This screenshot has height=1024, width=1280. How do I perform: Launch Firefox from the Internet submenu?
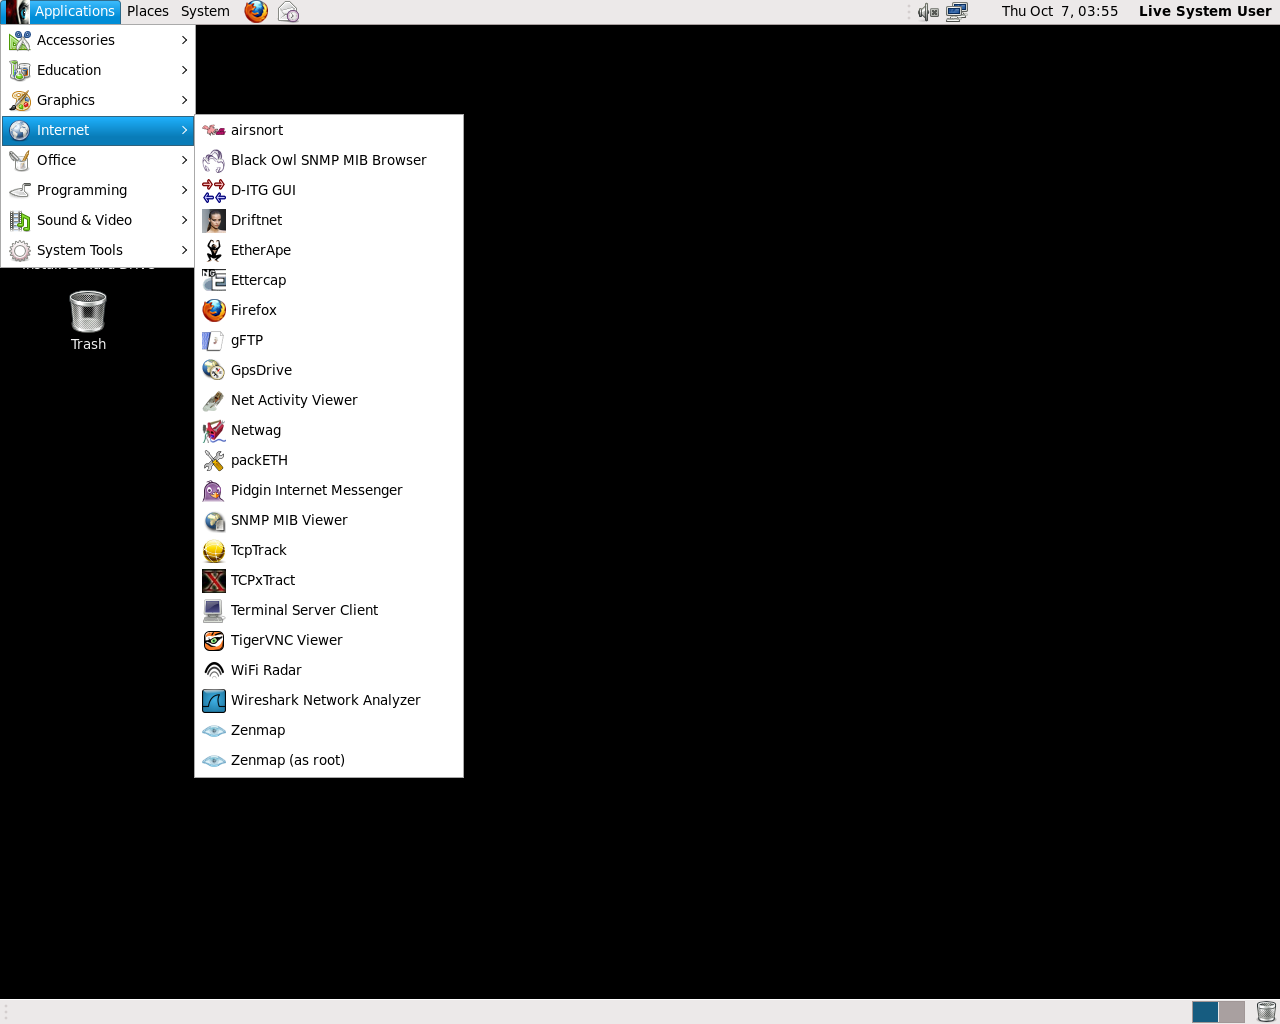(x=329, y=310)
